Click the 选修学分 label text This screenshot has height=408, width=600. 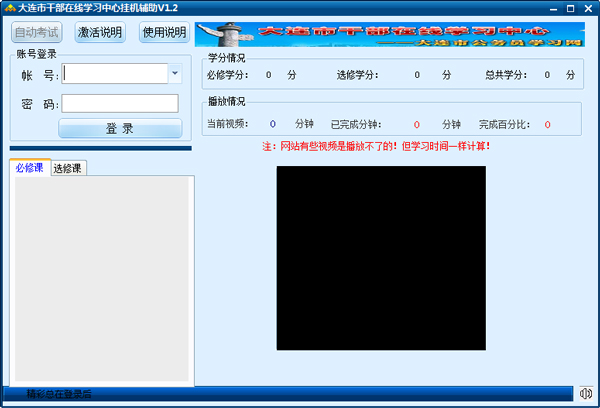(x=357, y=75)
